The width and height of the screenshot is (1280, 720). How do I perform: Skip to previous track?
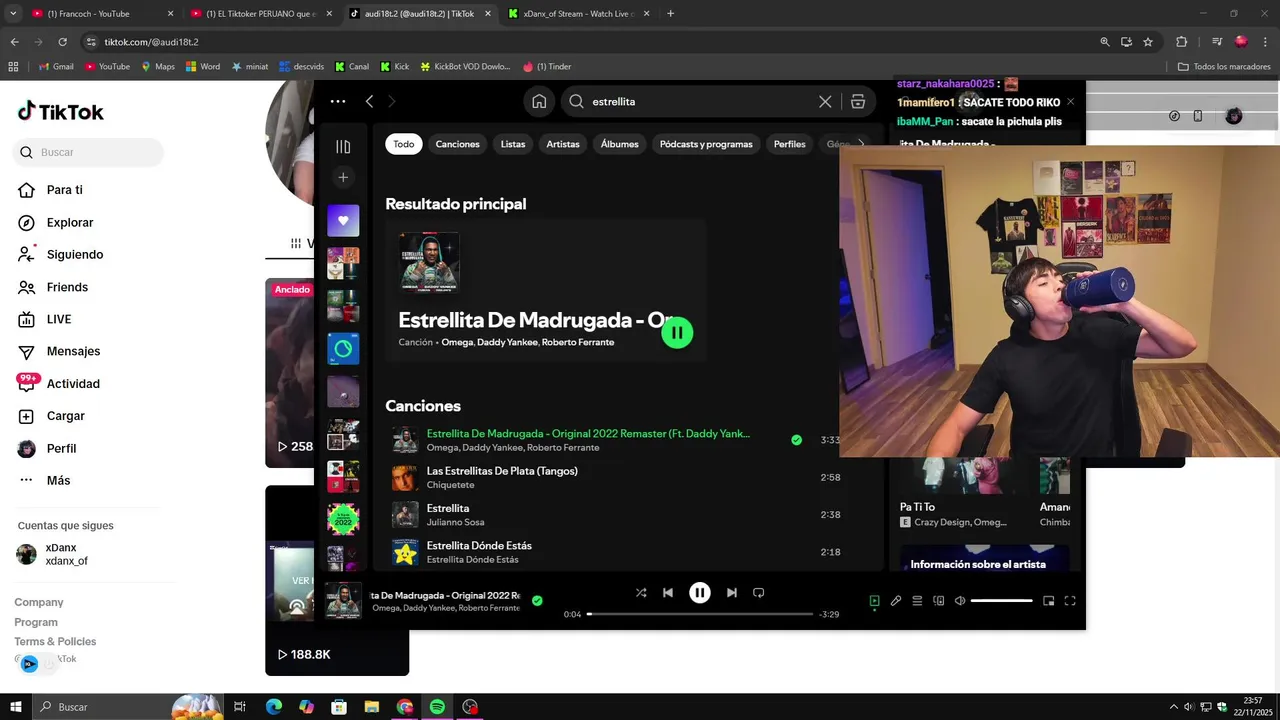coord(668,593)
